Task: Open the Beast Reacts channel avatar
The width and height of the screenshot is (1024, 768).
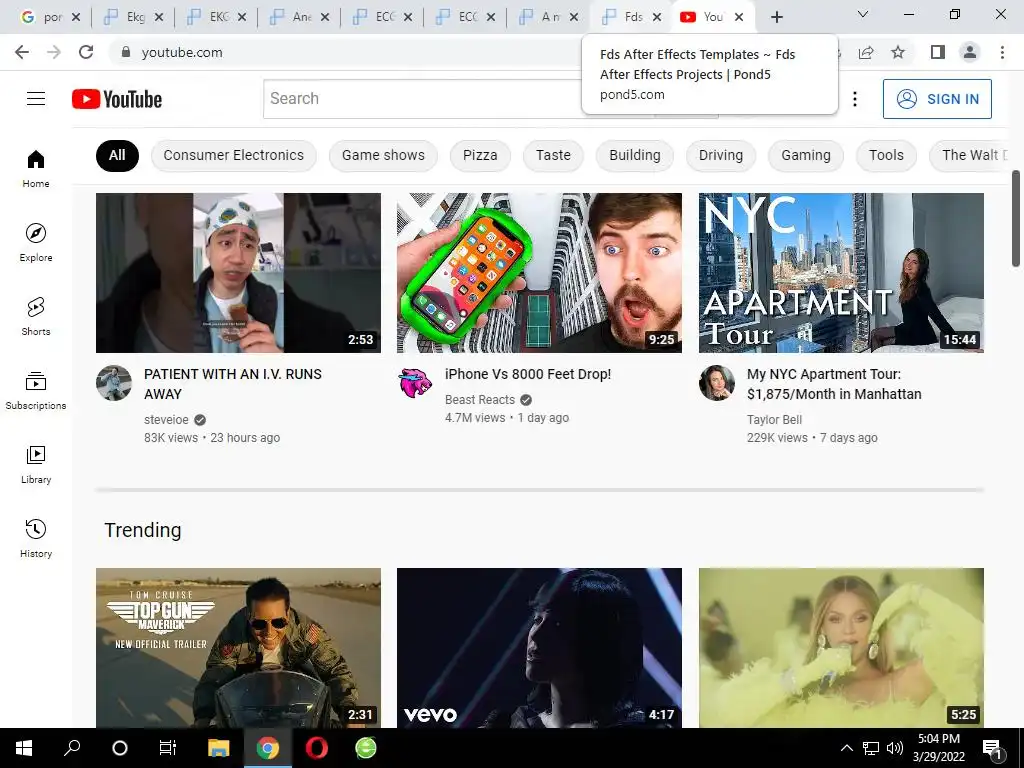Action: tap(415, 383)
